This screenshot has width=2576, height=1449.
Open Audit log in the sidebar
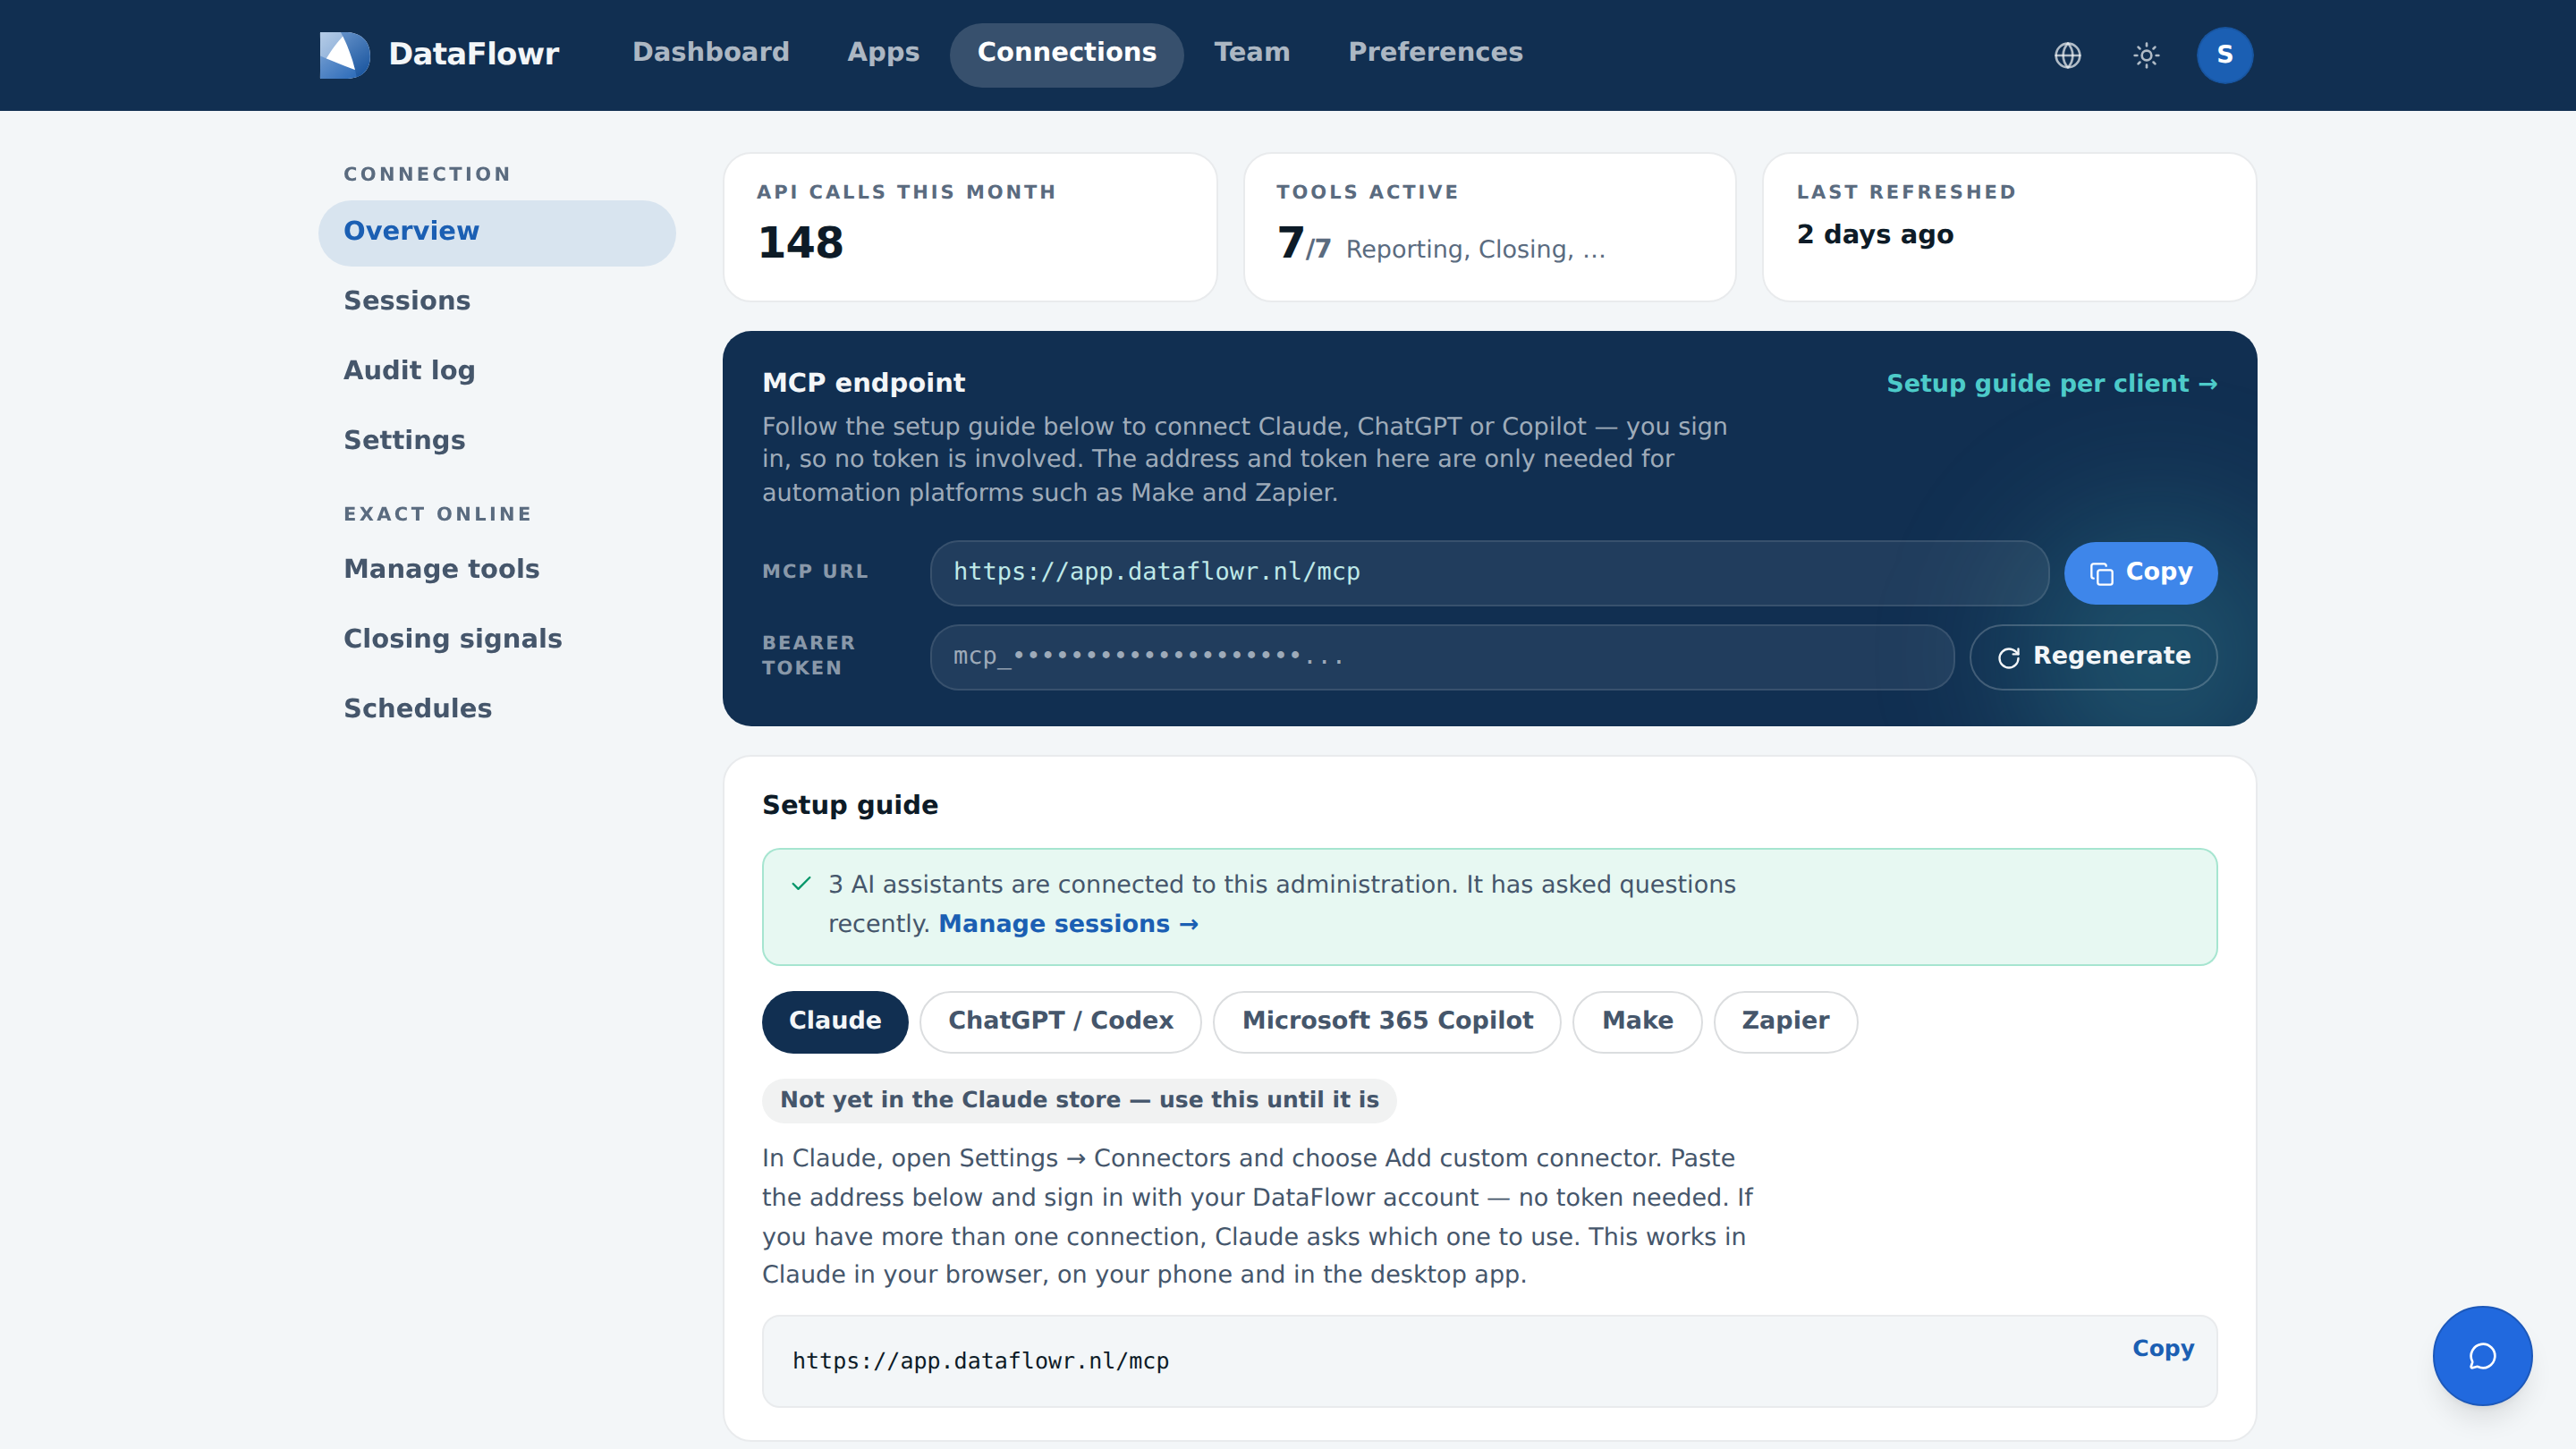pos(497,371)
